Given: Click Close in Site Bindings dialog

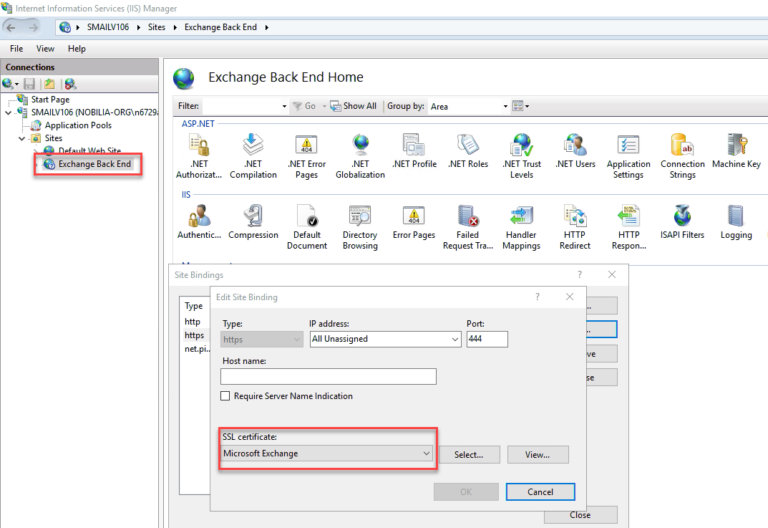Looking at the screenshot, I should [580, 515].
